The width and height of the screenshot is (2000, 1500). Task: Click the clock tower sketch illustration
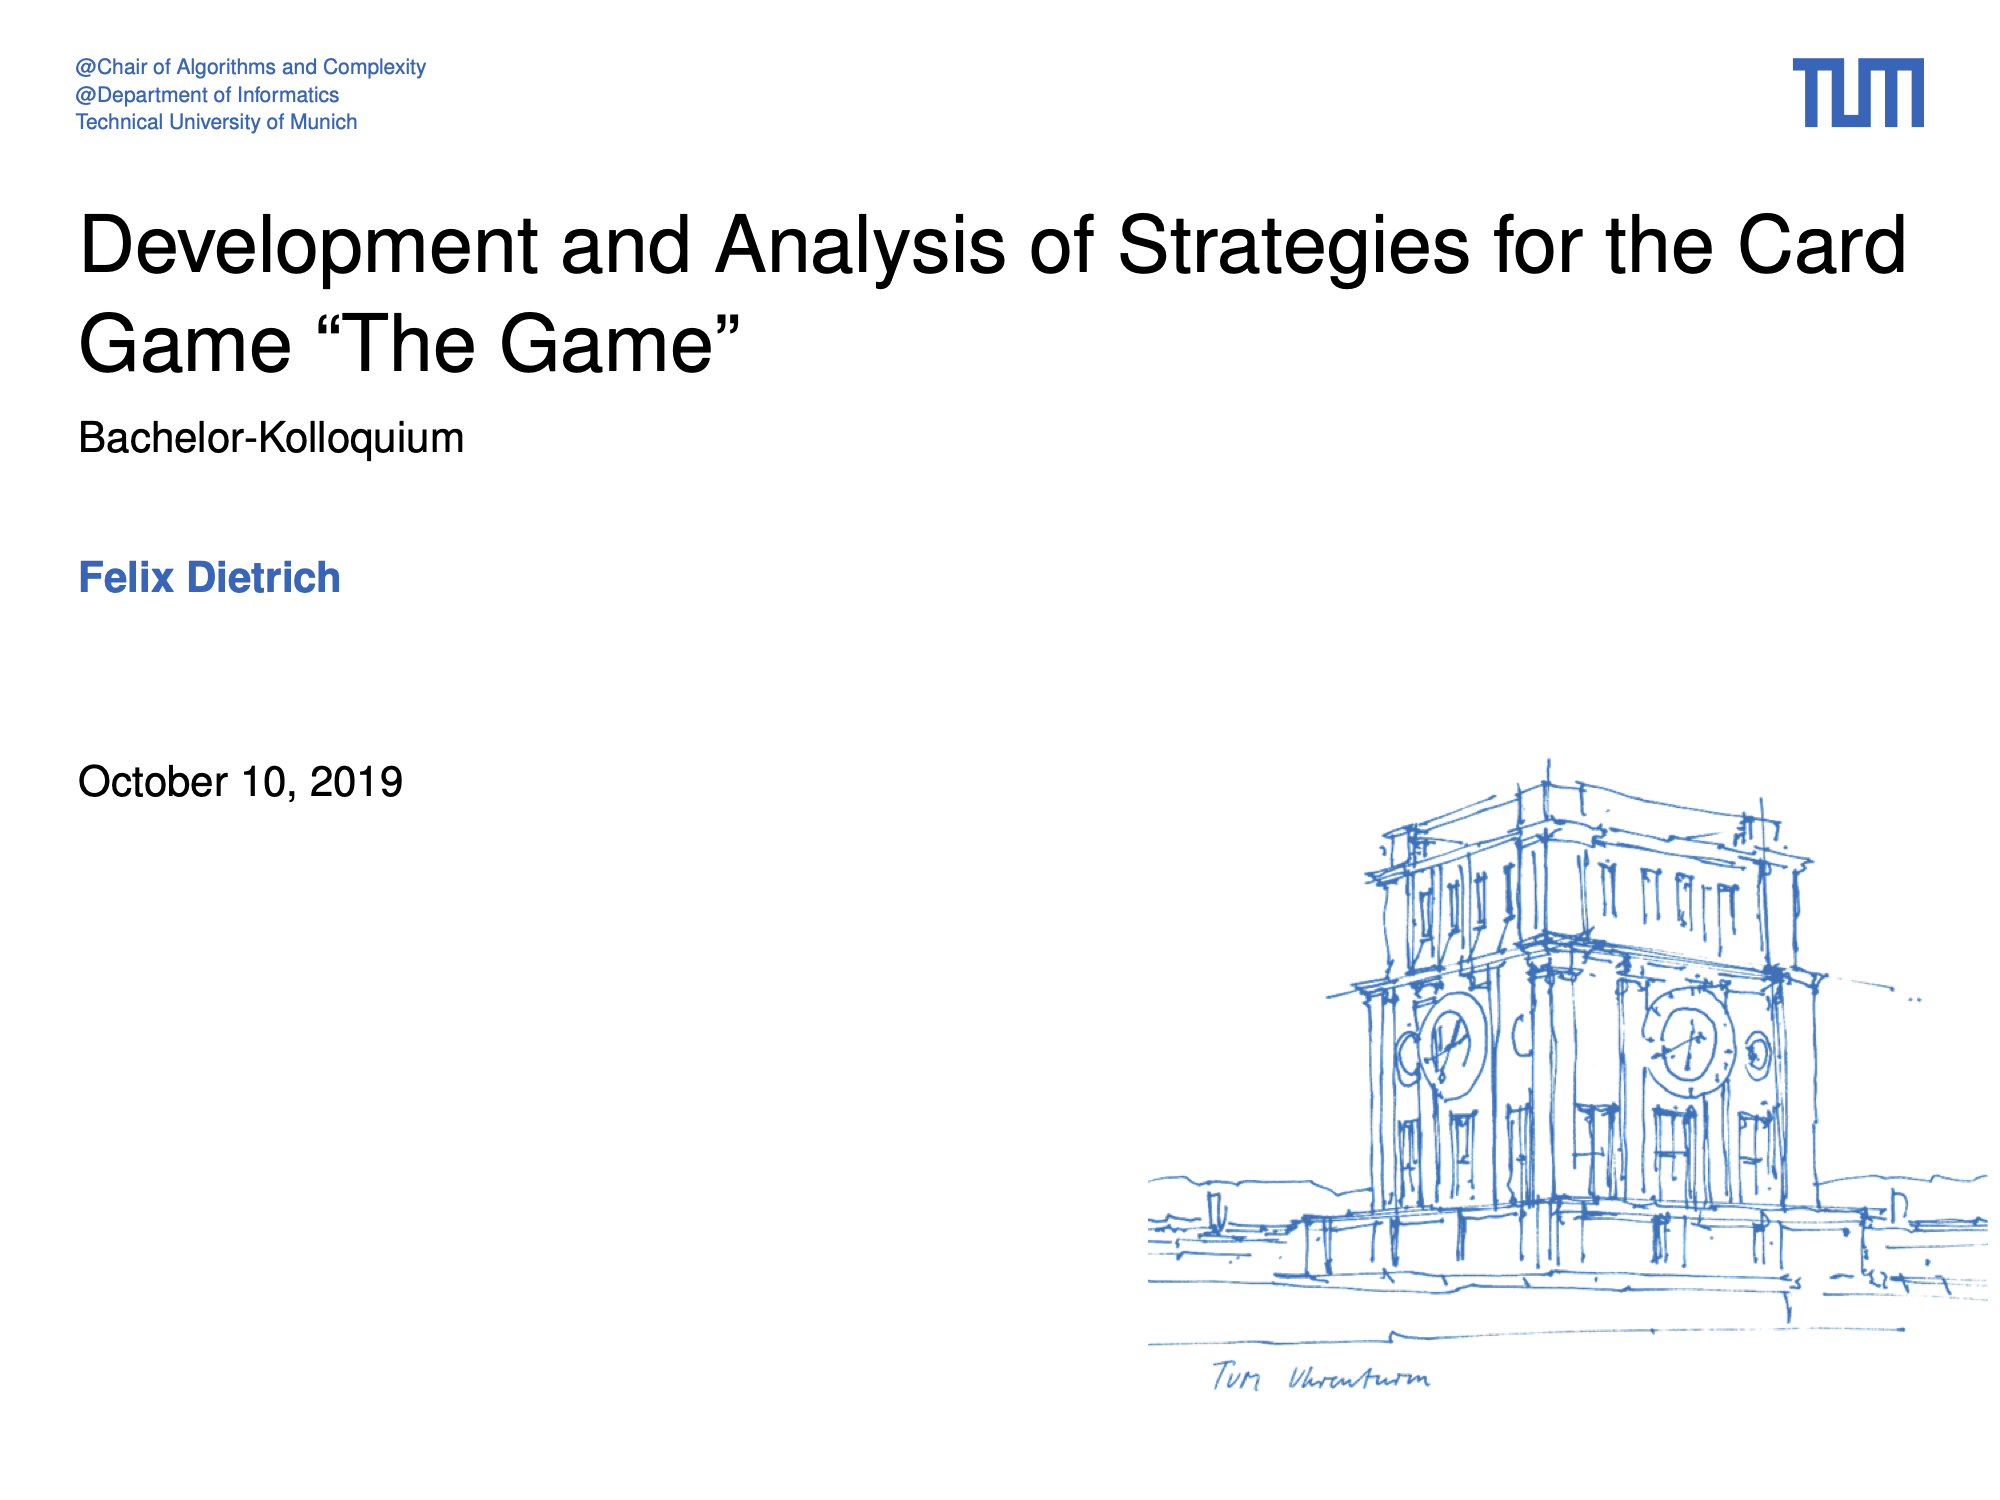(x=1567, y=1052)
